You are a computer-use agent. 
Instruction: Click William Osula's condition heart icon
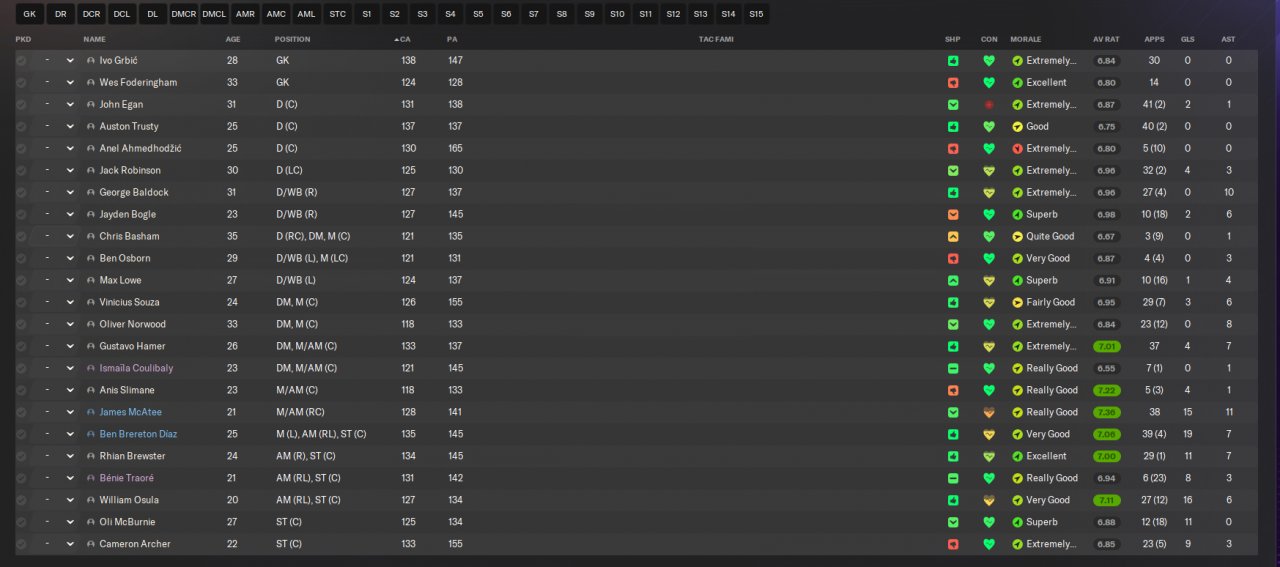989,501
